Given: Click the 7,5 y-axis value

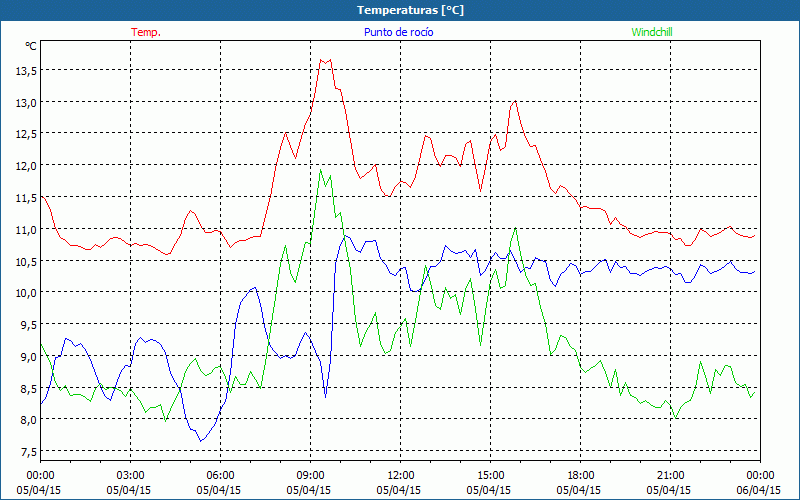Looking at the screenshot, I should pyautogui.click(x=29, y=452).
